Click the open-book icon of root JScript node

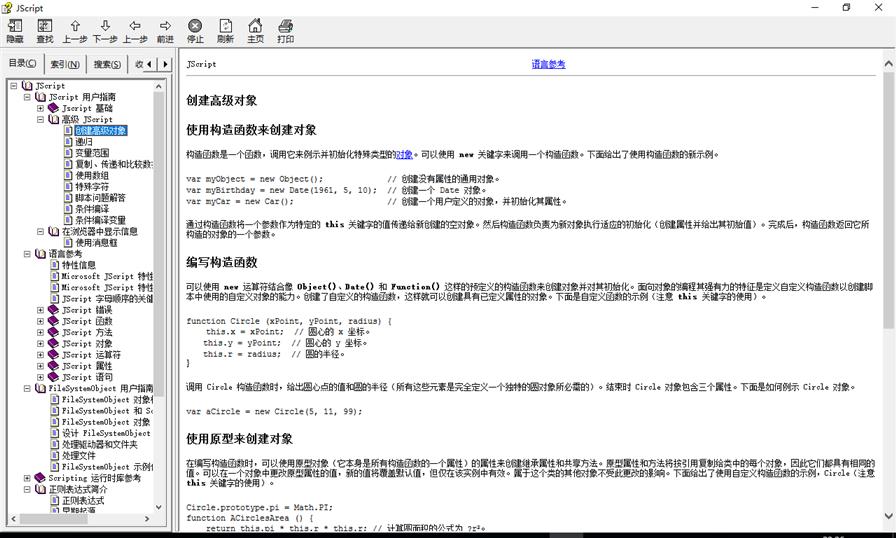pos(27,86)
